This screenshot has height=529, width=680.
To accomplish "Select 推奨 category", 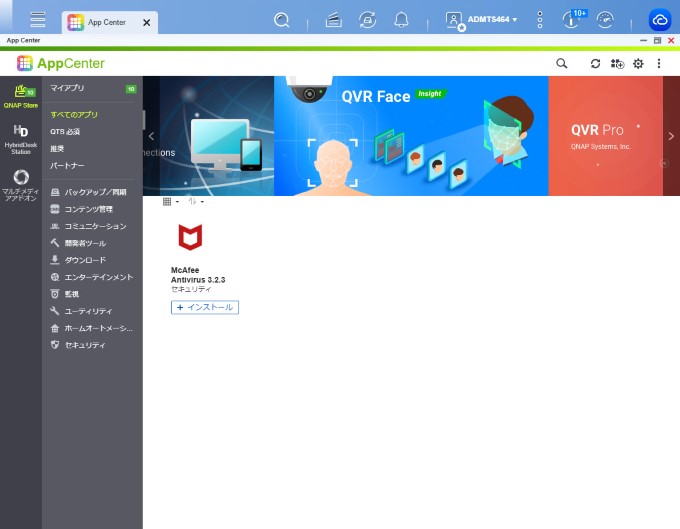I will [57, 149].
